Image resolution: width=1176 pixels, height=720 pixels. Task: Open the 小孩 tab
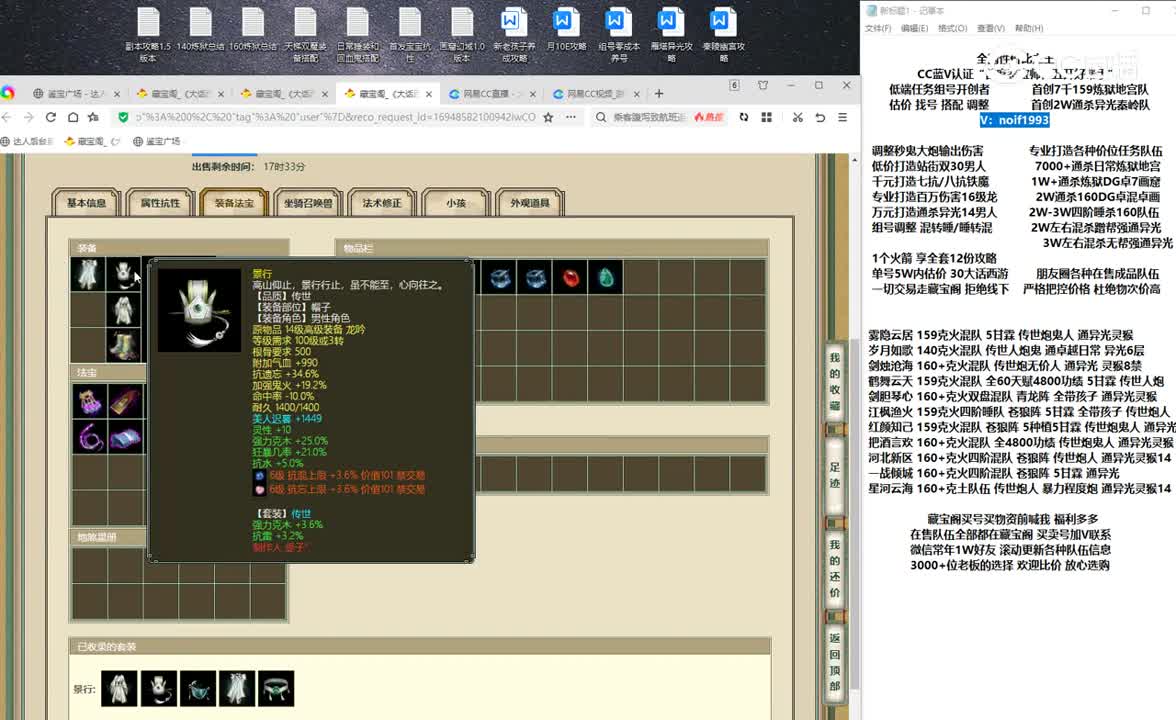coord(456,202)
